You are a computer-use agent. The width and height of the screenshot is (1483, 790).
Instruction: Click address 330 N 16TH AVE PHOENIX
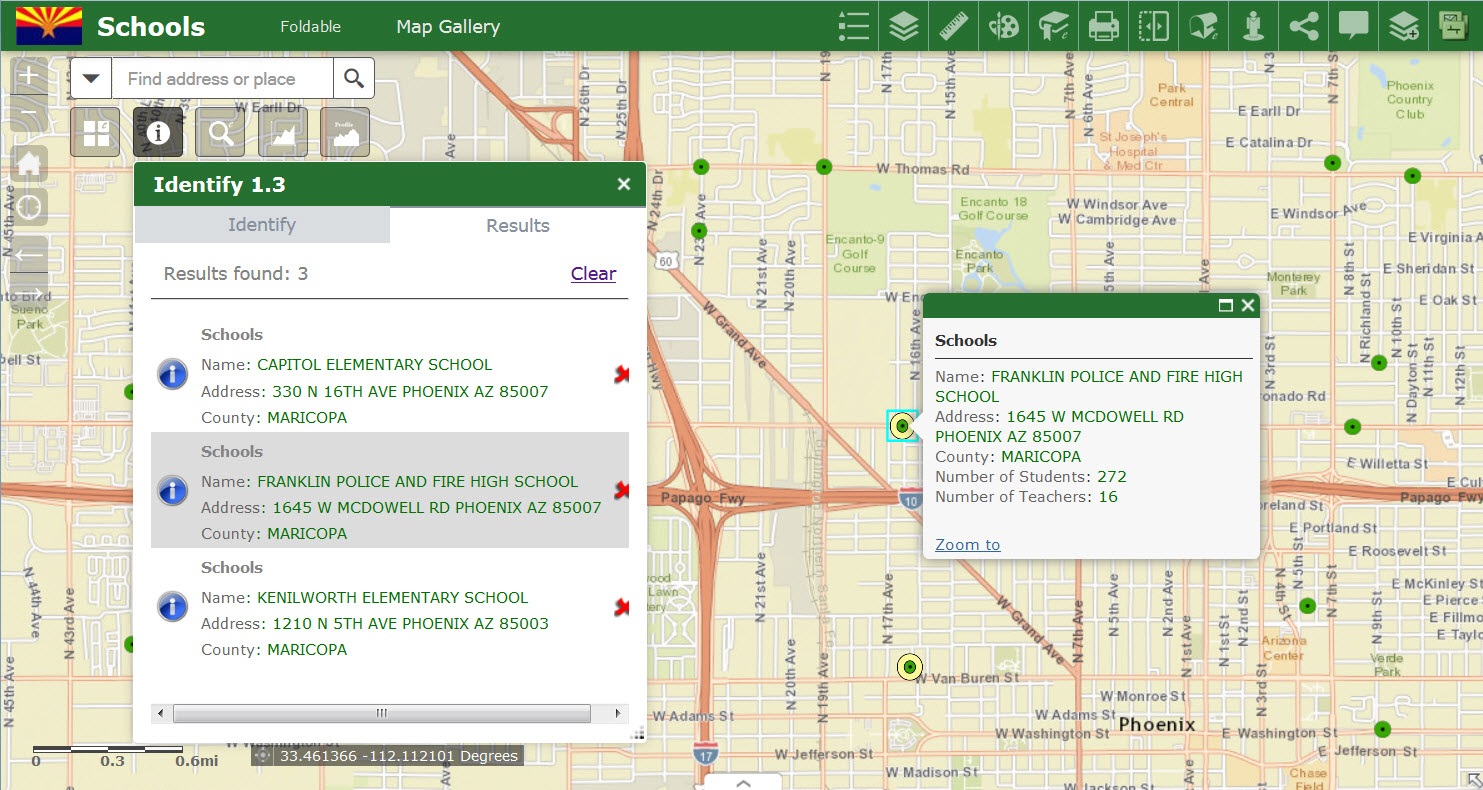coord(410,391)
